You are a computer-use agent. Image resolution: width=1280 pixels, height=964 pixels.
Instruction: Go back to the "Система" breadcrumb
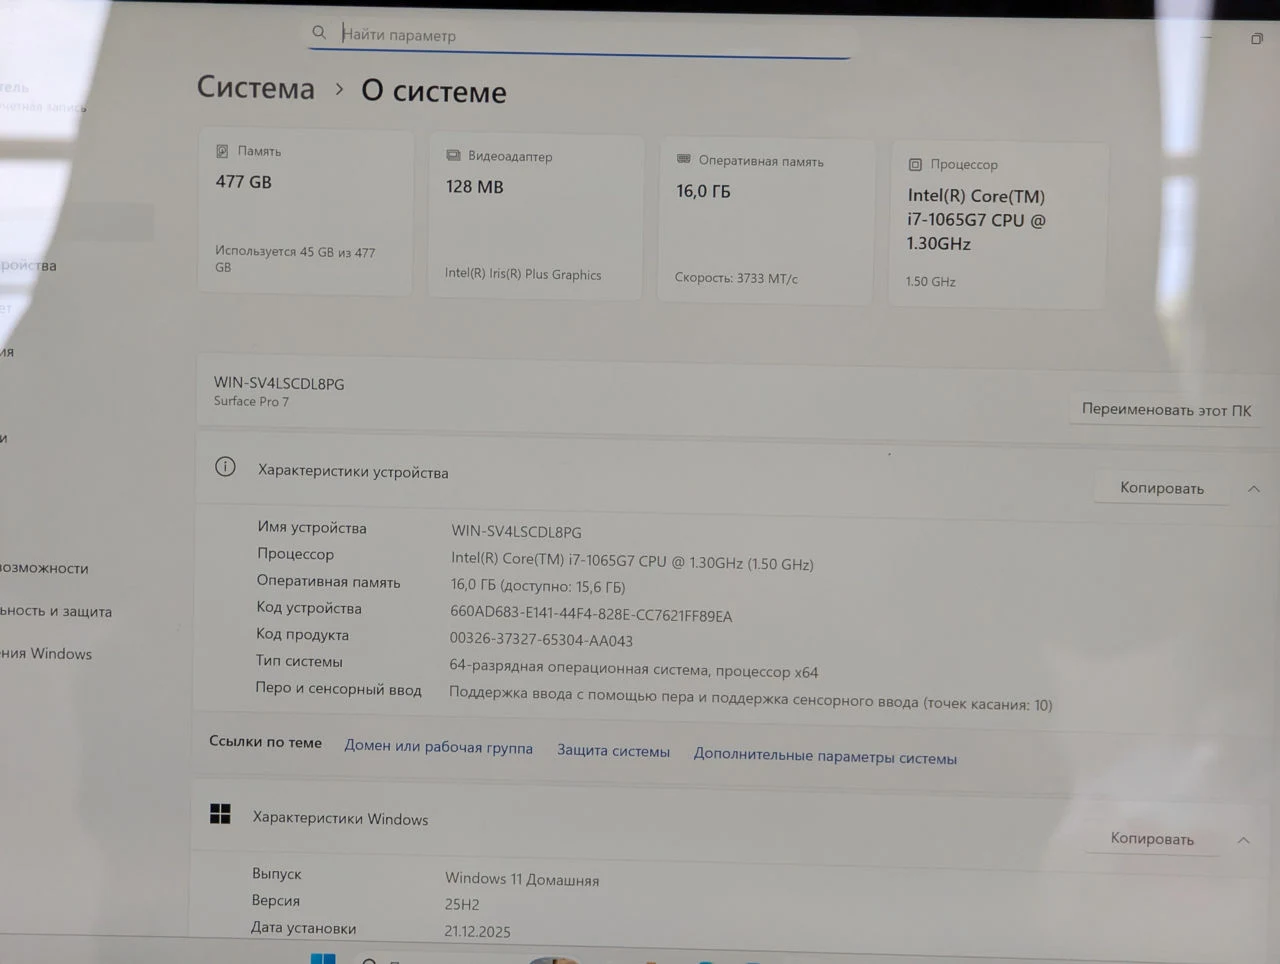pos(256,88)
